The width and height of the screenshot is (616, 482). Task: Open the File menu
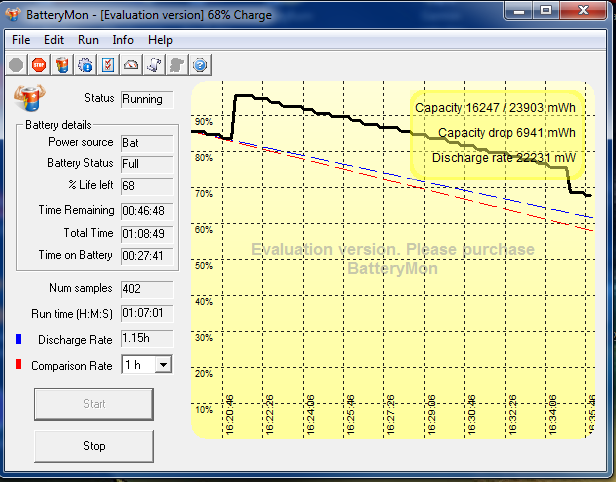[21, 40]
